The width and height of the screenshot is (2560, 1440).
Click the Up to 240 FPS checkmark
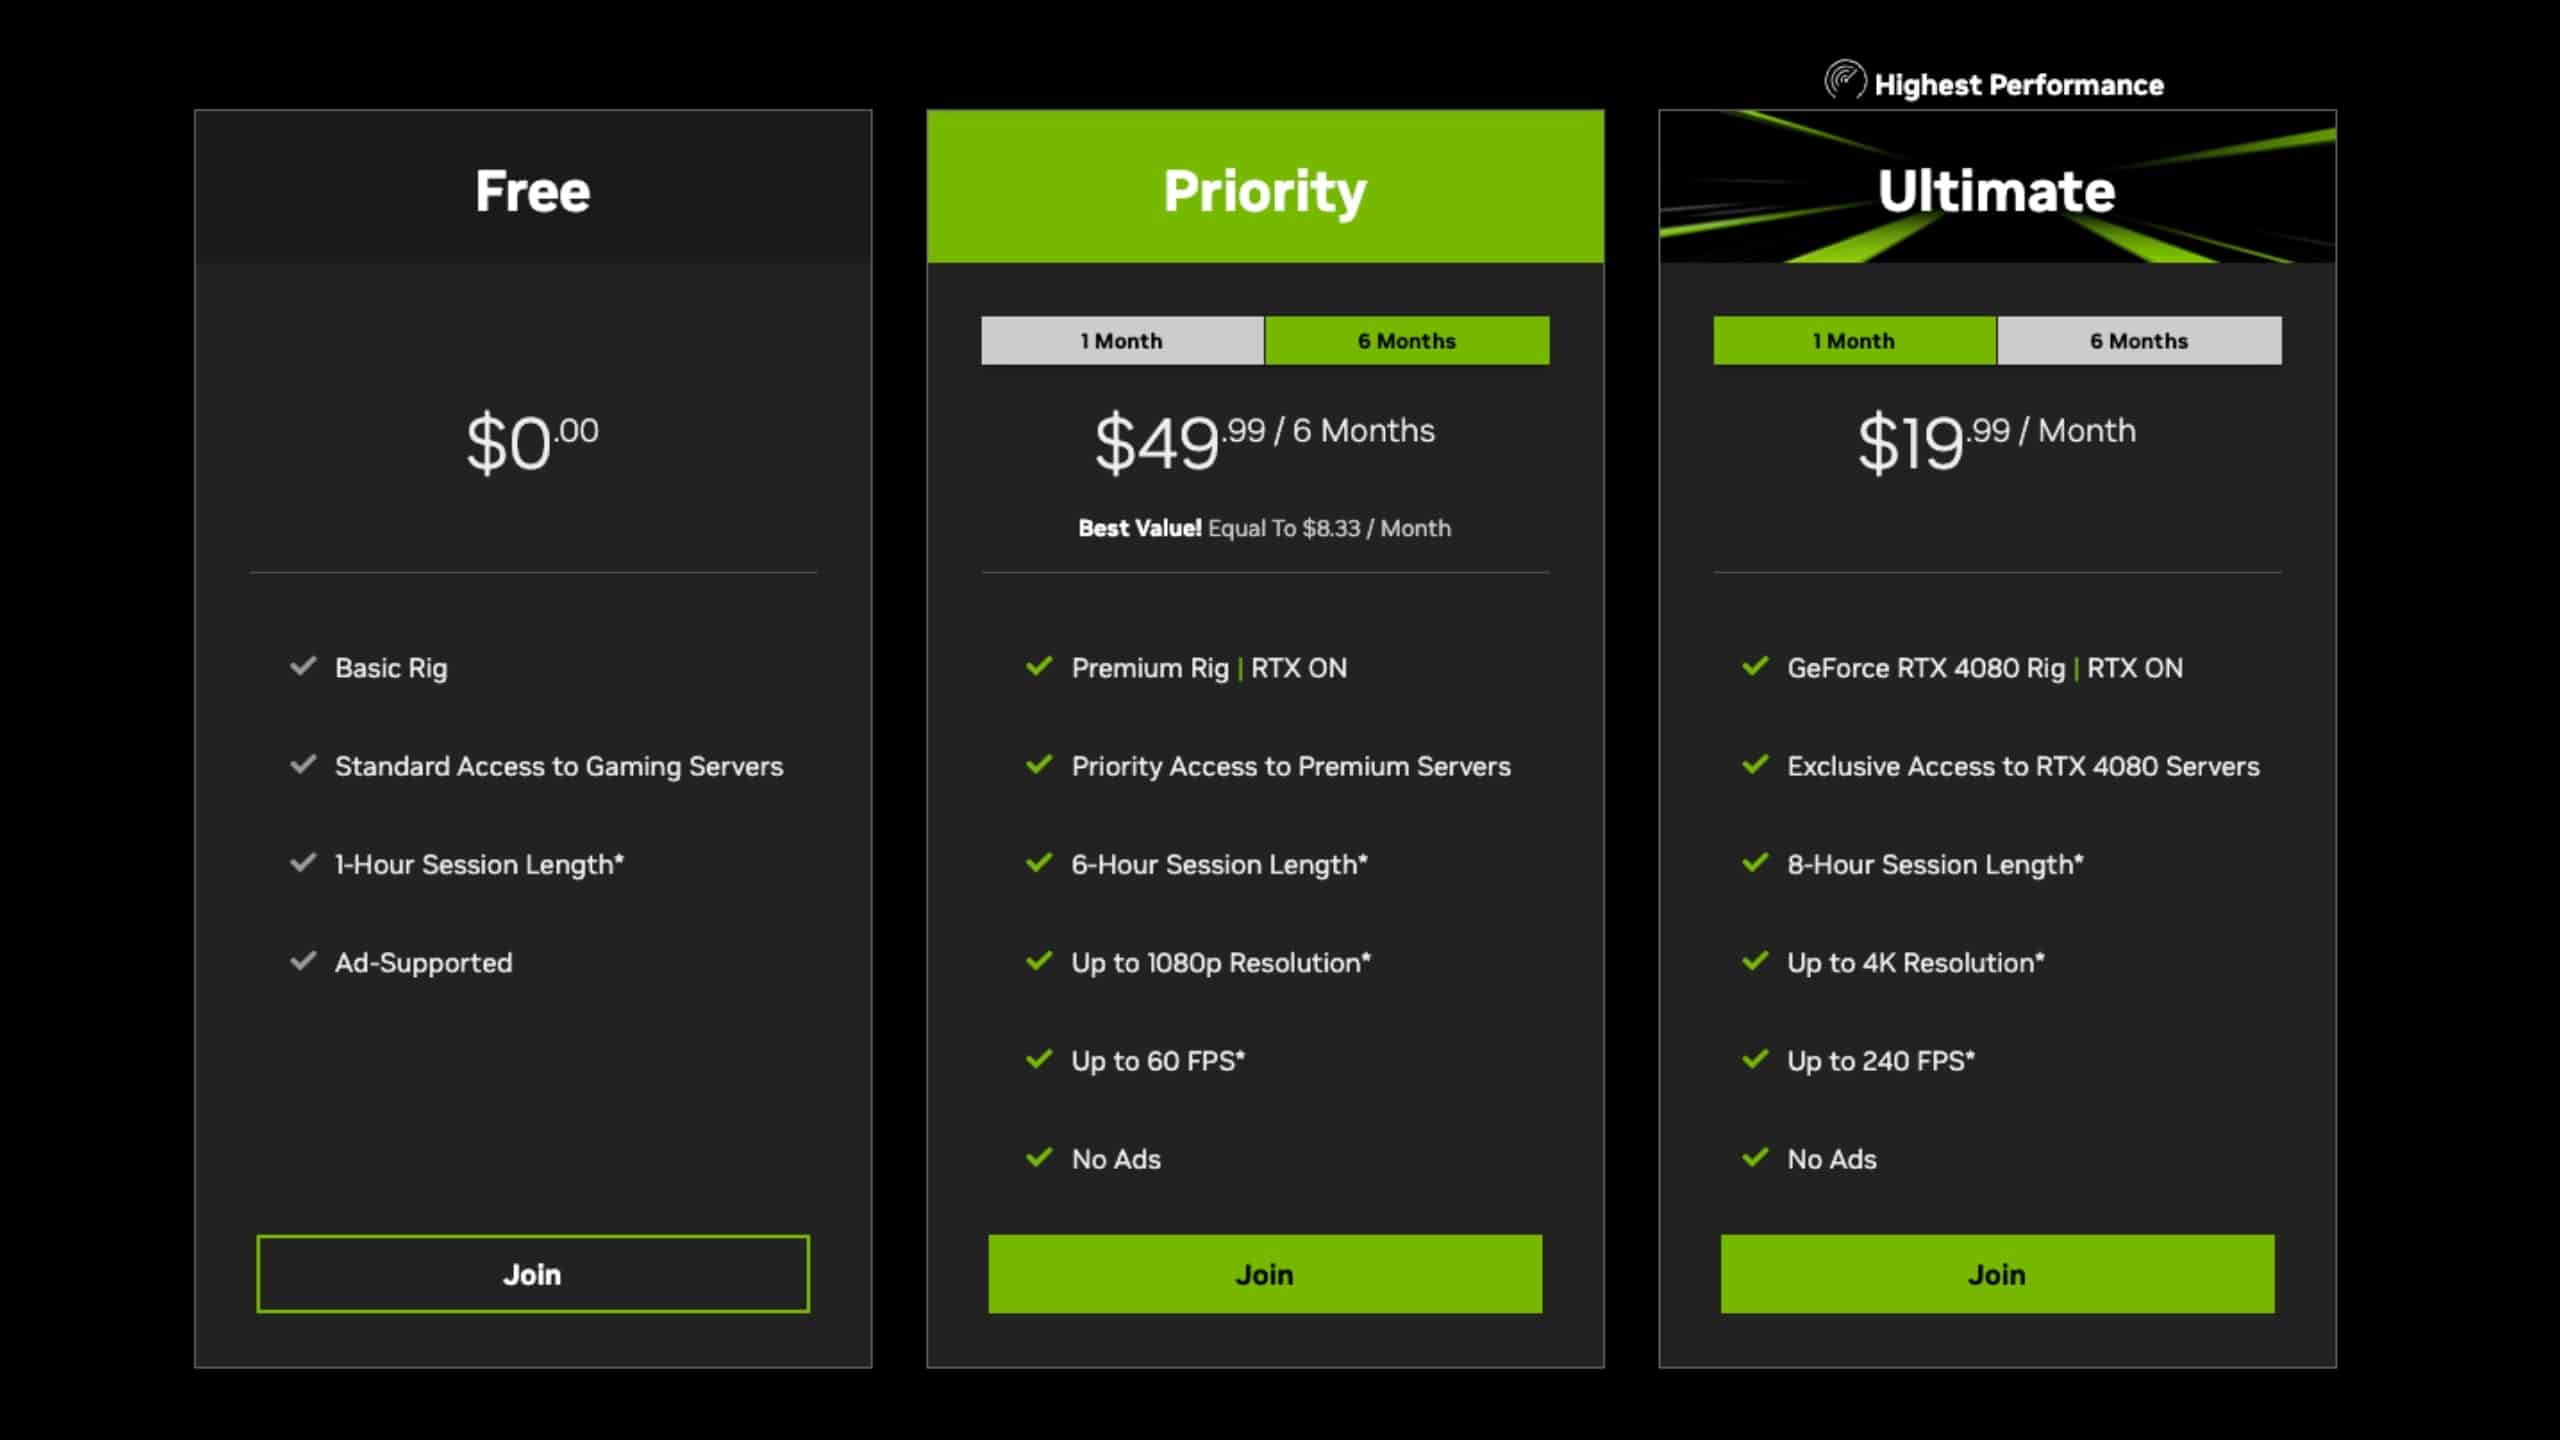pos(1753,1058)
